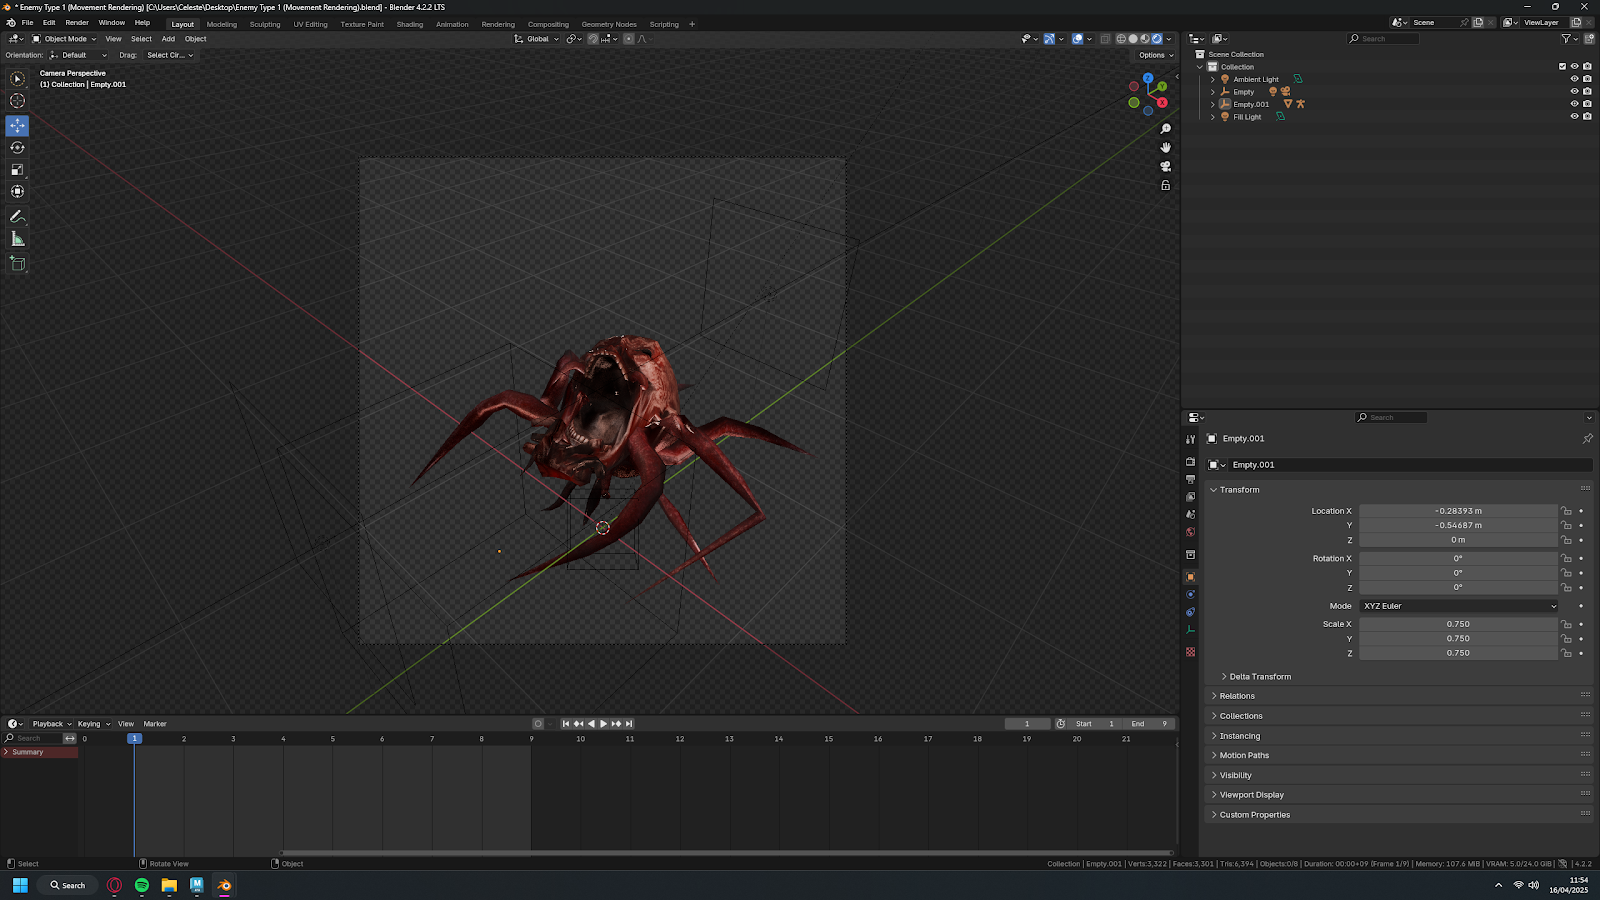The width and height of the screenshot is (1600, 900).
Task: Switch to the Shading workspace tab
Action: [409, 24]
